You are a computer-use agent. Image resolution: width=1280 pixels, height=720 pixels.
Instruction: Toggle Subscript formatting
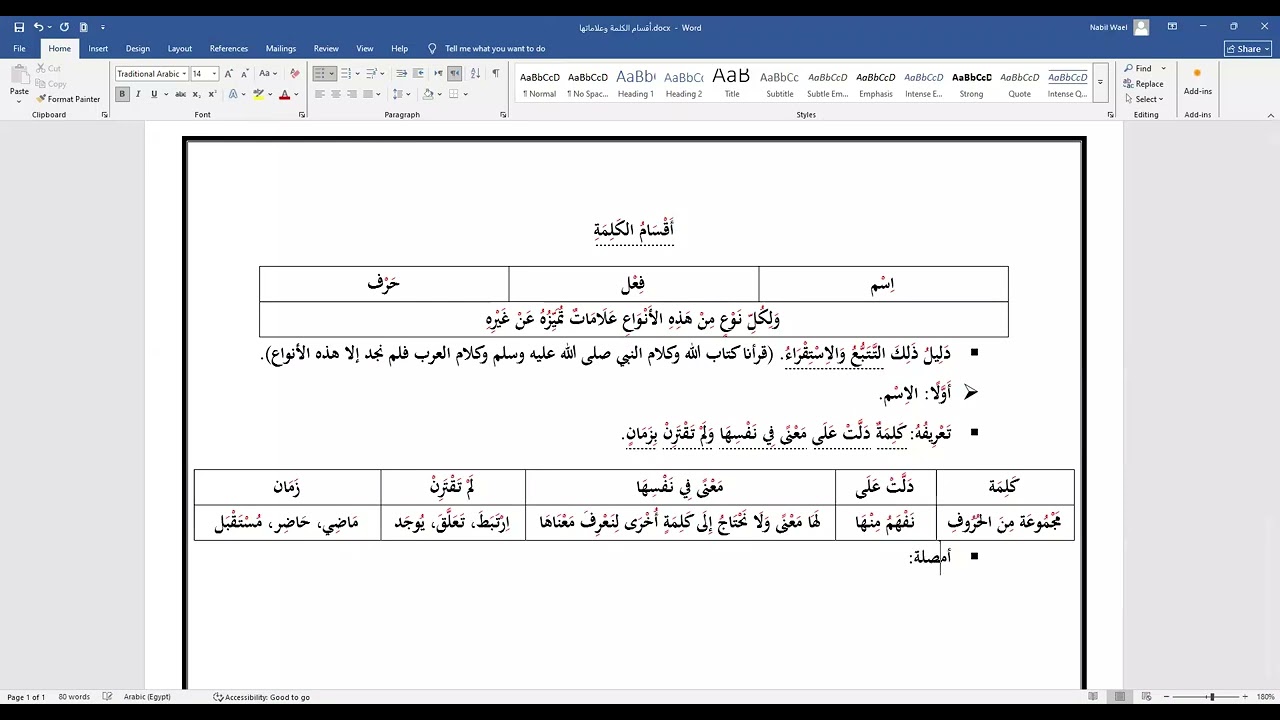pos(197,94)
